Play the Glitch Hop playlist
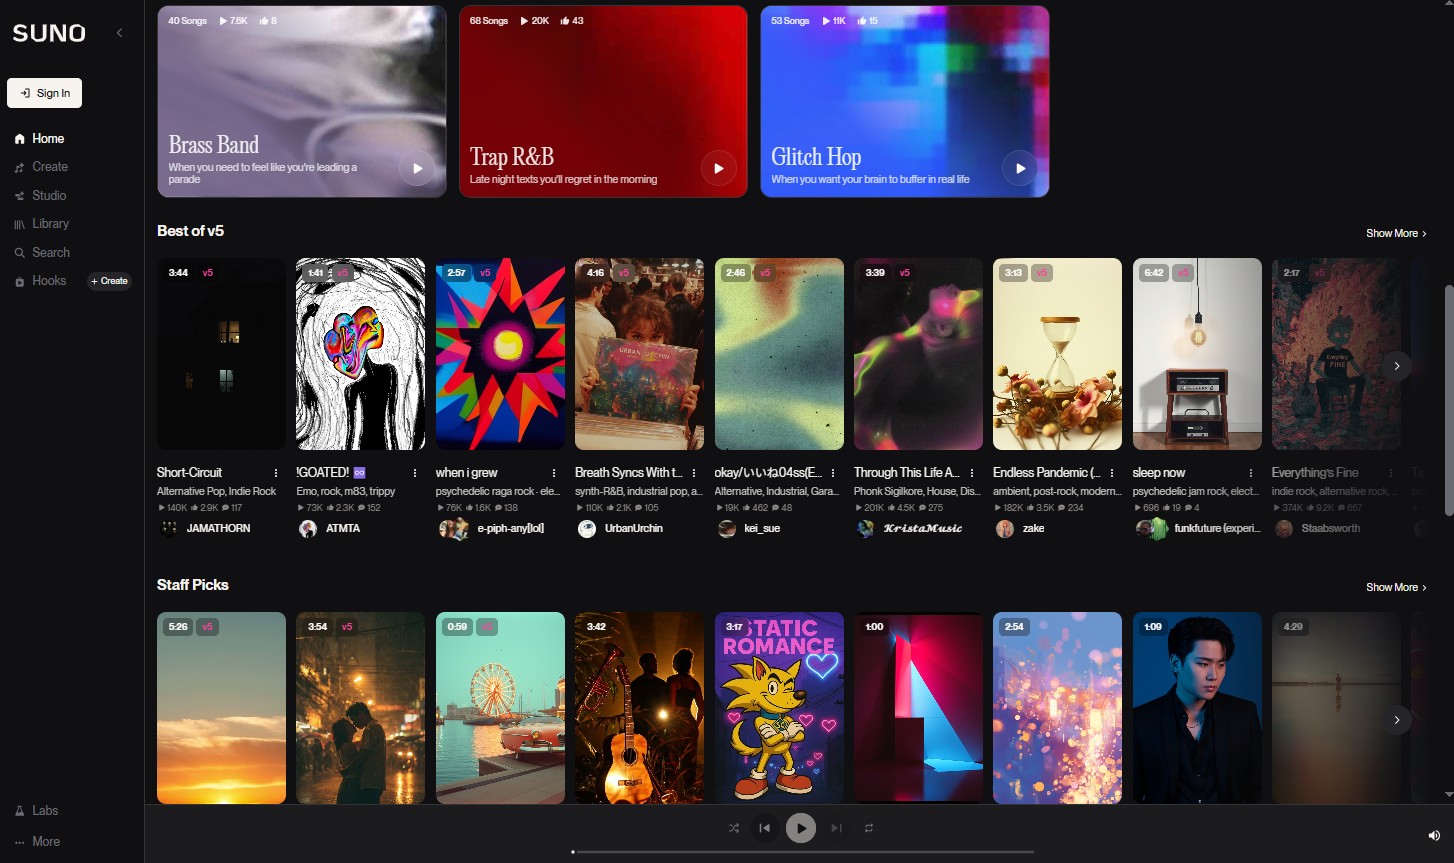This screenshot has width=1454, height=863. [1019, 168]
